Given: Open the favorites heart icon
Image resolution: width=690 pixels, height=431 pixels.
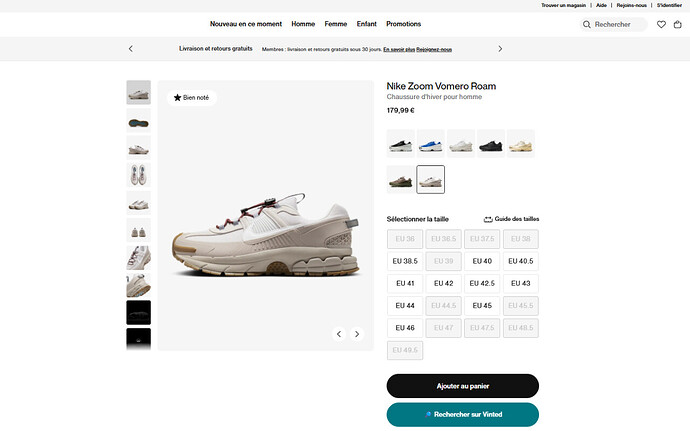Looking at the screenshot, I should [x=661, y=25].
